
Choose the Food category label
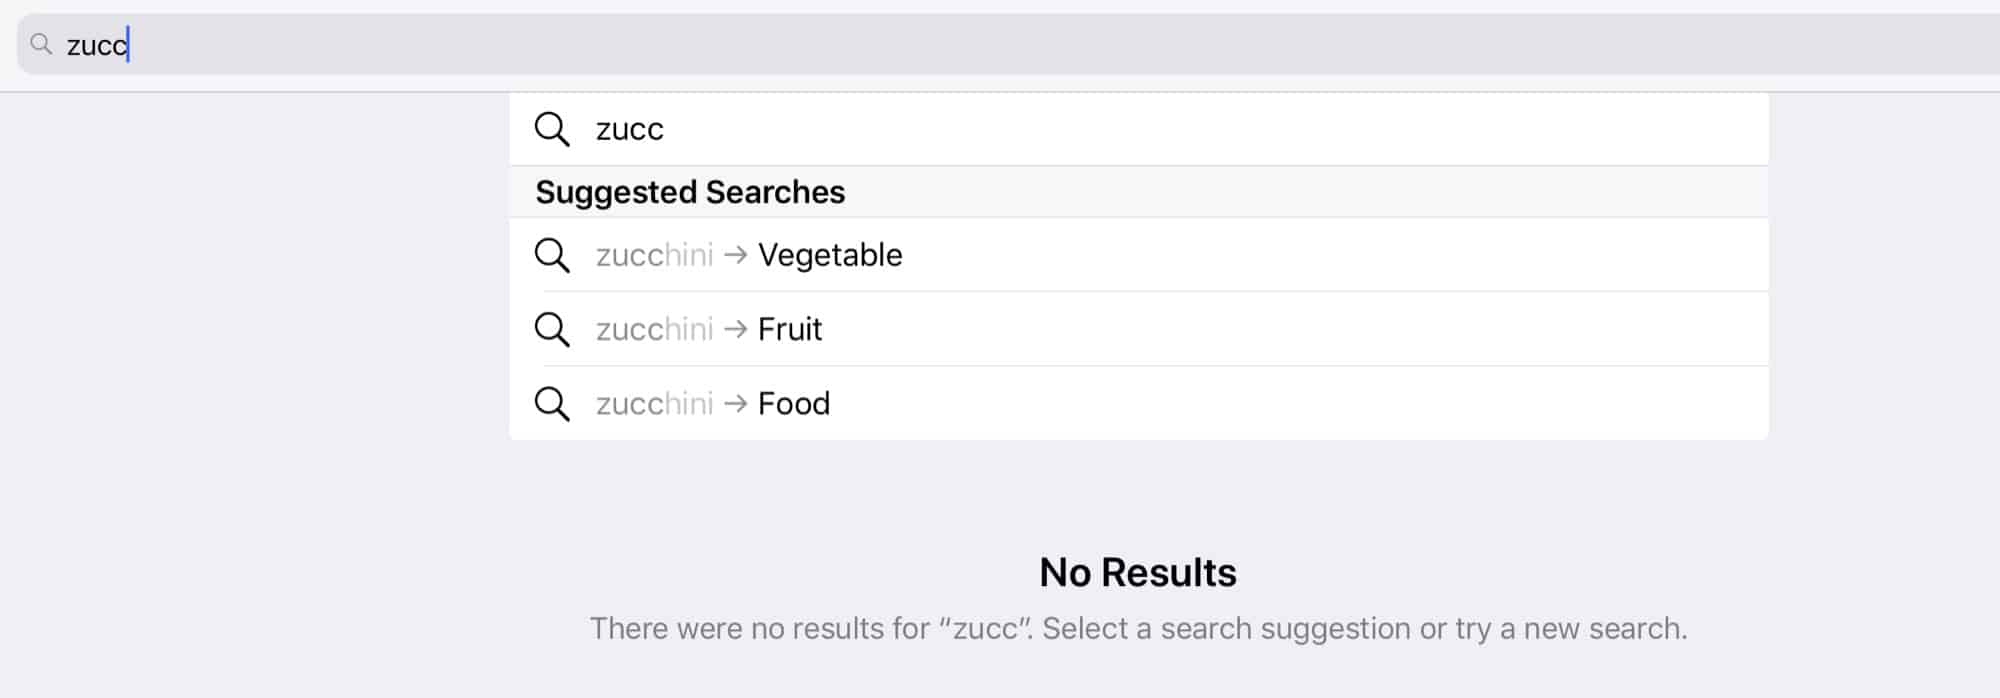794,404
